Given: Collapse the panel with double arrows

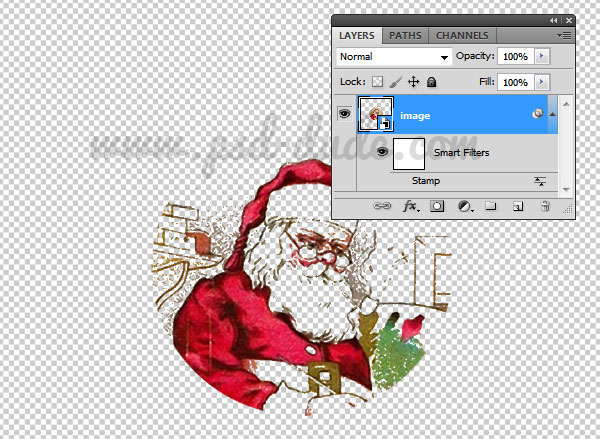Looking at the screenshot, I should tap(554, 21).
